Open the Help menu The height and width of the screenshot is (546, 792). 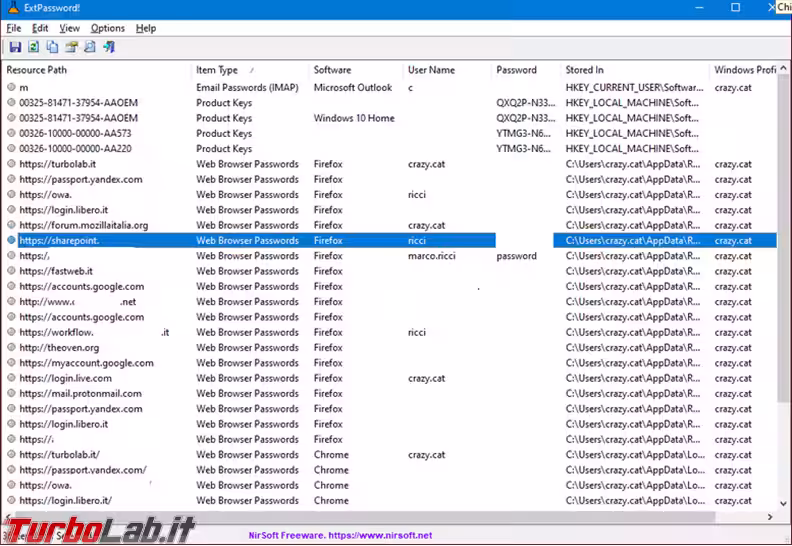(146, 28)
